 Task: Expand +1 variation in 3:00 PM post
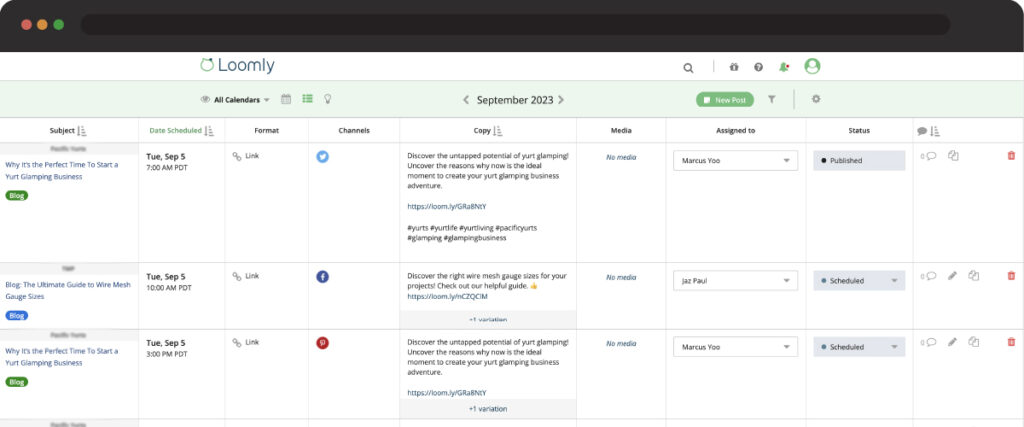pyautogui.click(x=488, y=409)
